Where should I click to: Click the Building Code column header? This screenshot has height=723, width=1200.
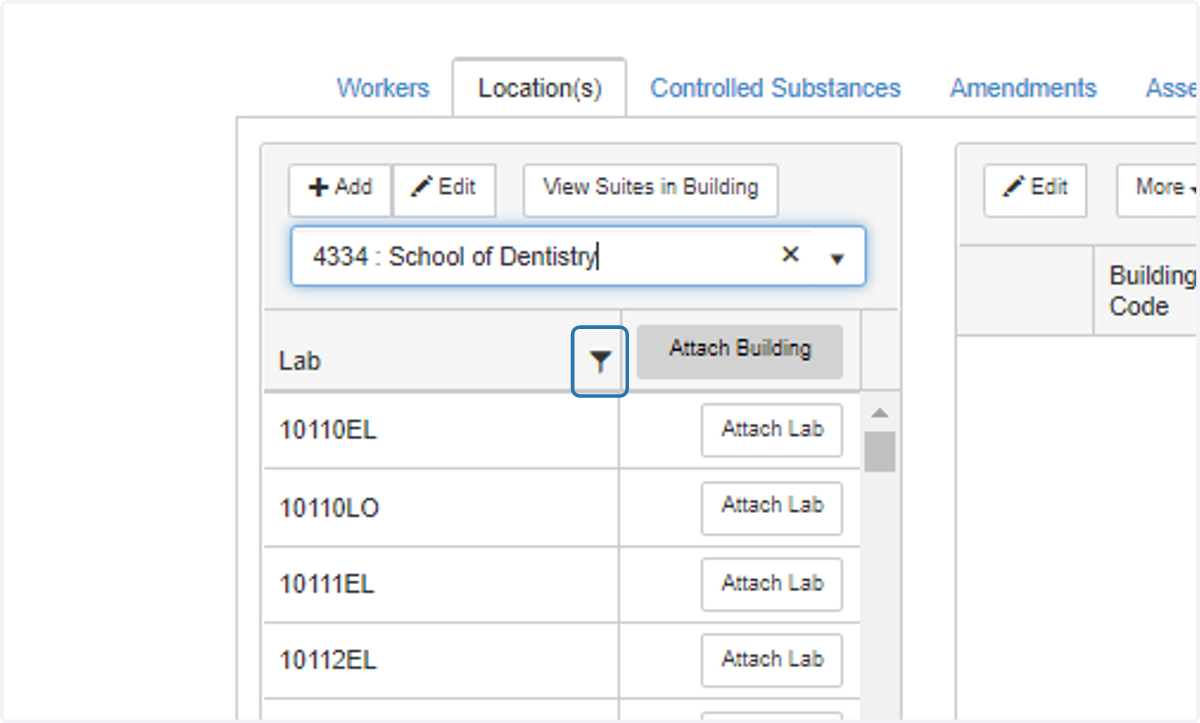click(x=1148, y=291)
